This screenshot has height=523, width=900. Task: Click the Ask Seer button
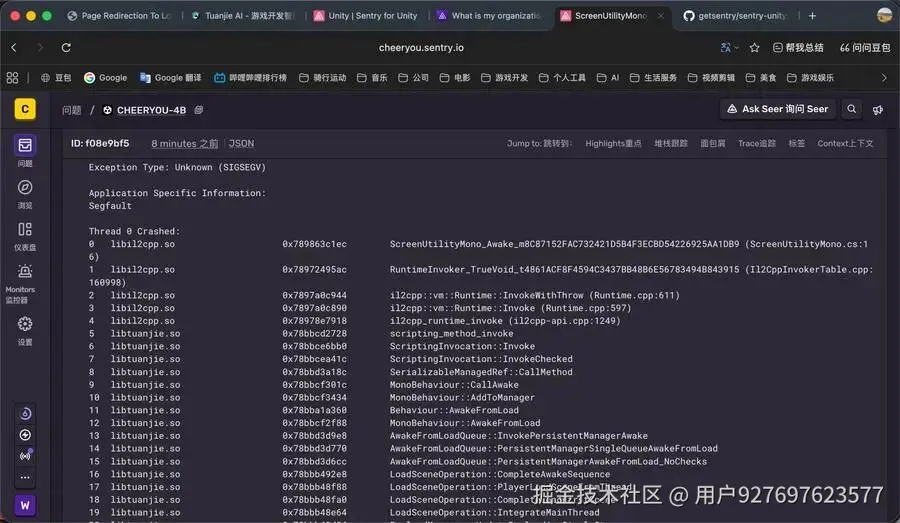pyautogui.click(x=778, y=109)
